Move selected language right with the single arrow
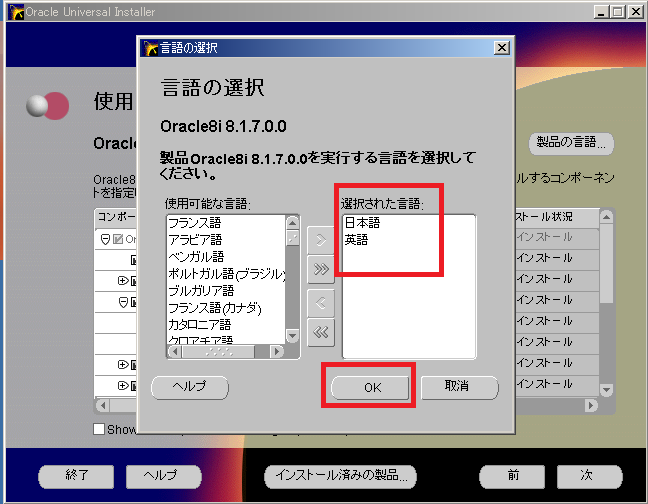The width and height of the screenshot is (648, 504). (321, 240)
